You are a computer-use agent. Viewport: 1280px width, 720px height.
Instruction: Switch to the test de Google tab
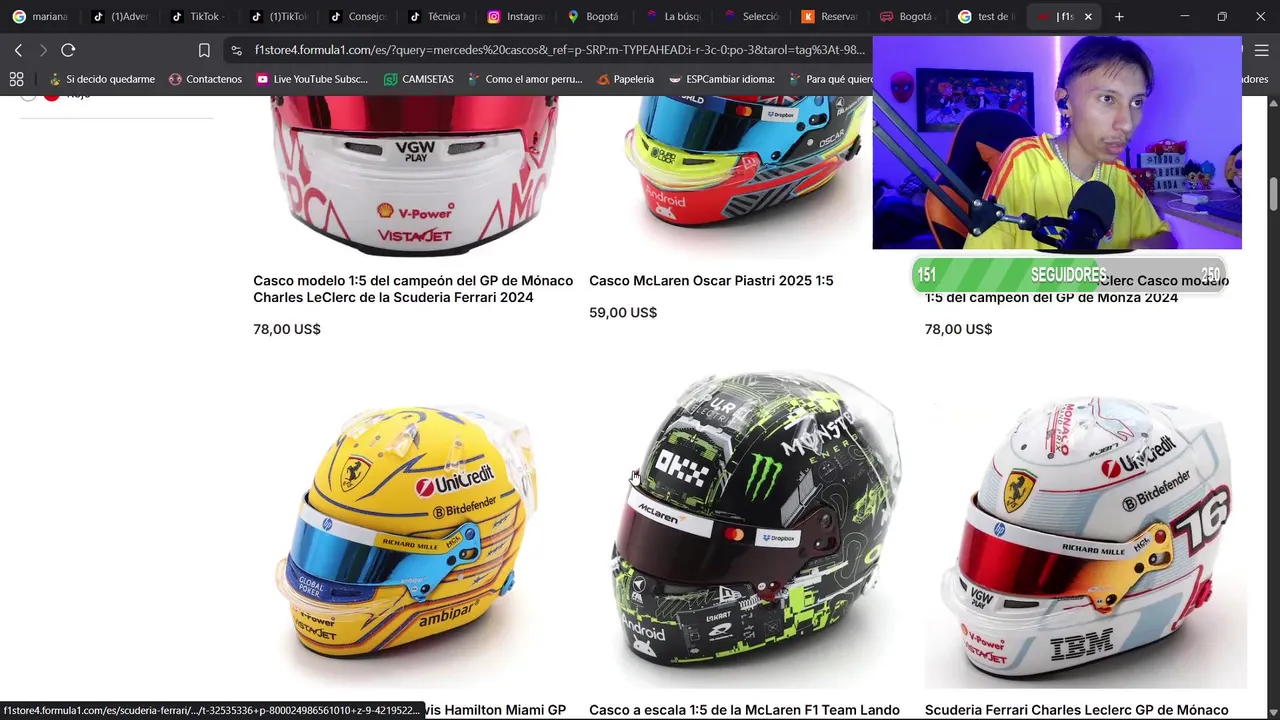(x=987, y=17)
